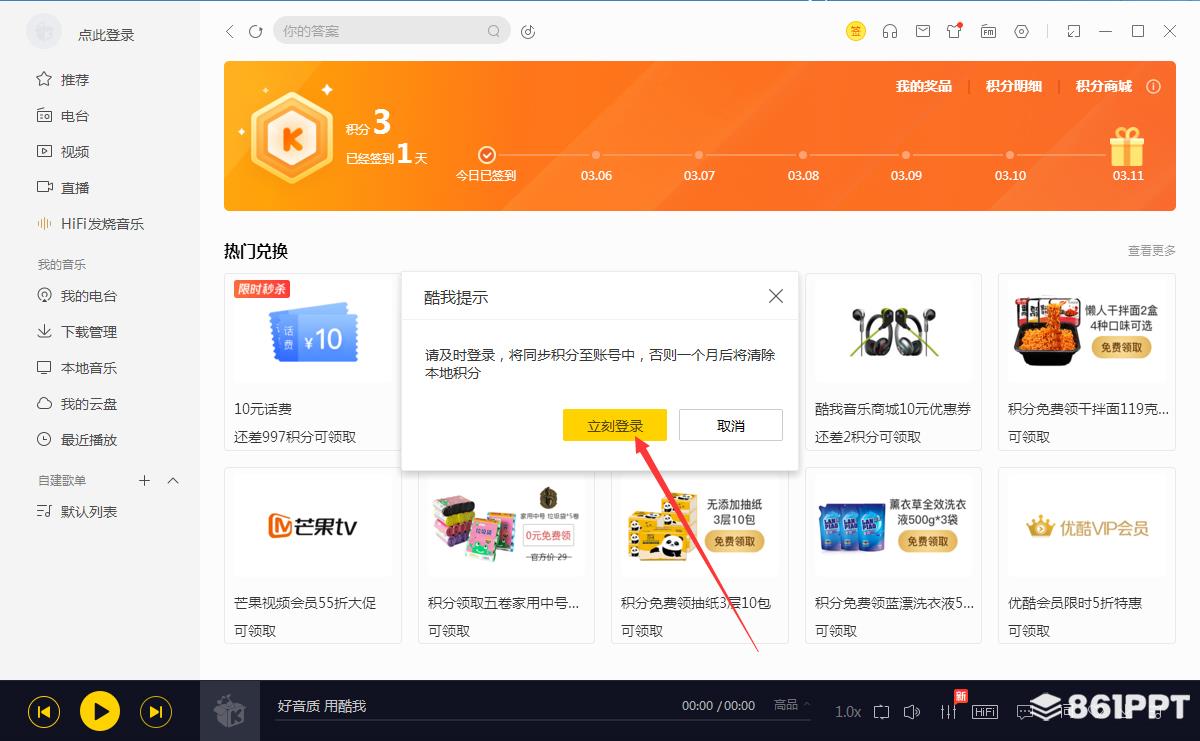The image size is (1200, 741).
Task: Open the 高品 quality dropdown
Action: coord(792,705)
